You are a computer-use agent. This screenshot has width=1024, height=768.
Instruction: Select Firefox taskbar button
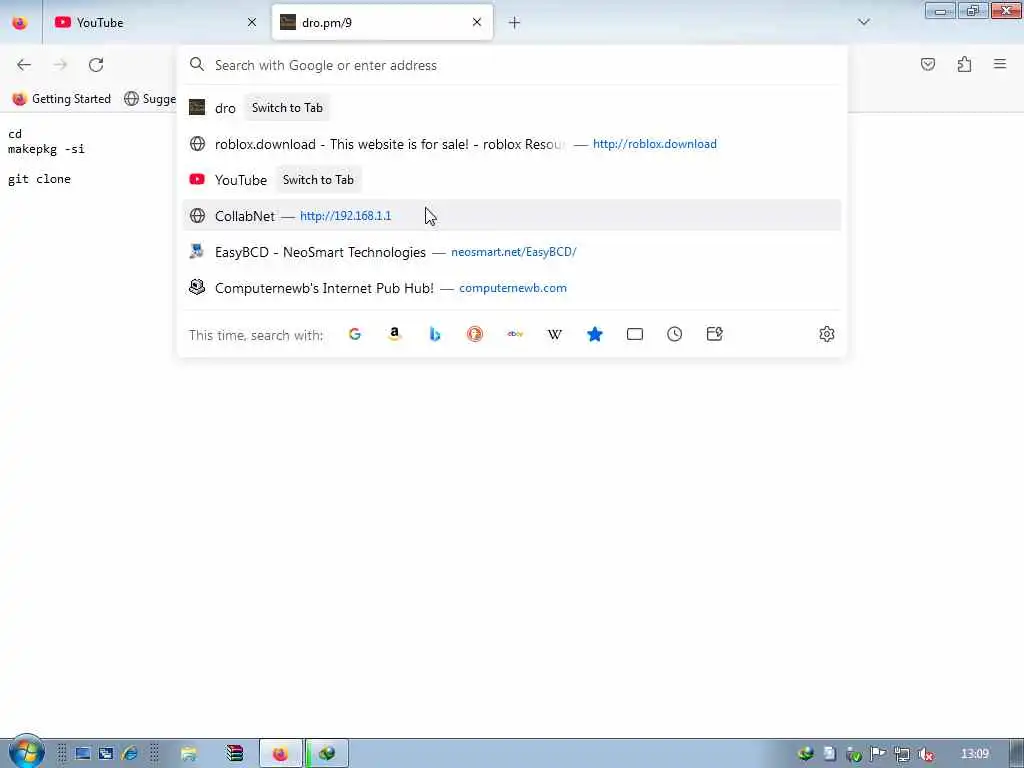[x=280, y=754]
